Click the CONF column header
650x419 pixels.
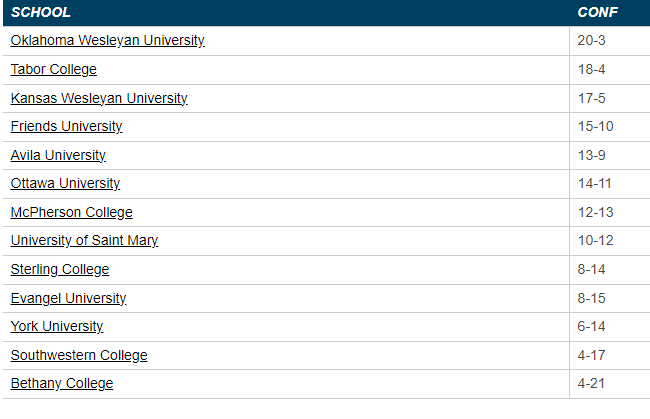tap(598, 13)
